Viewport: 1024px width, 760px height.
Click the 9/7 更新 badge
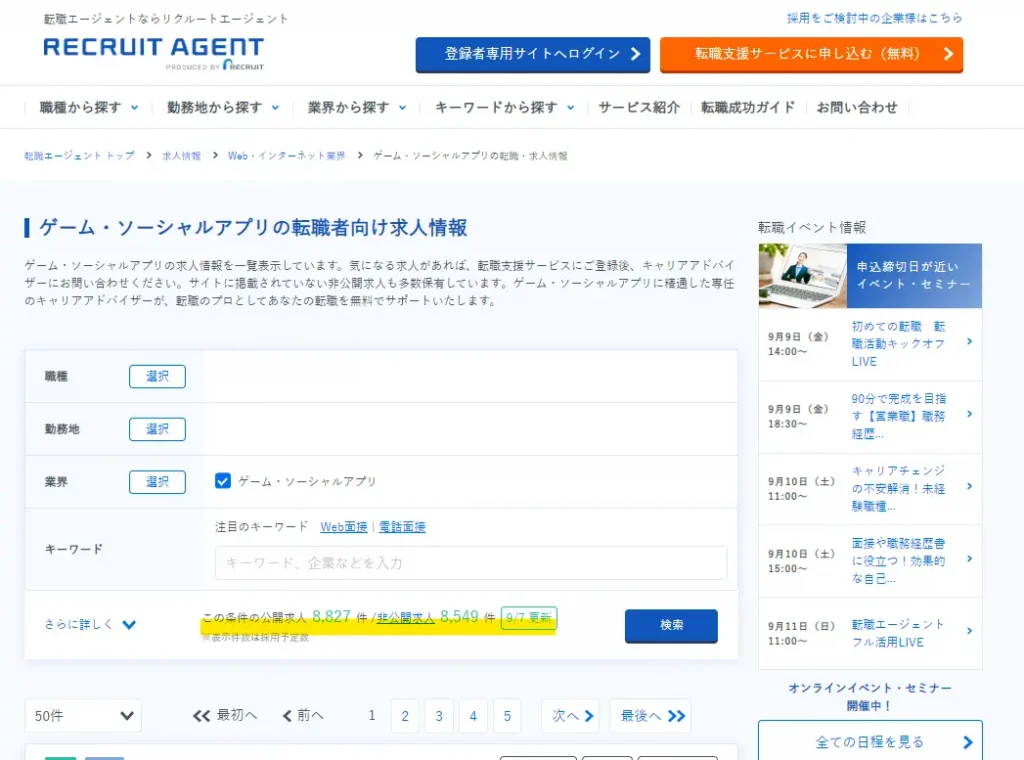pos(529,618)
